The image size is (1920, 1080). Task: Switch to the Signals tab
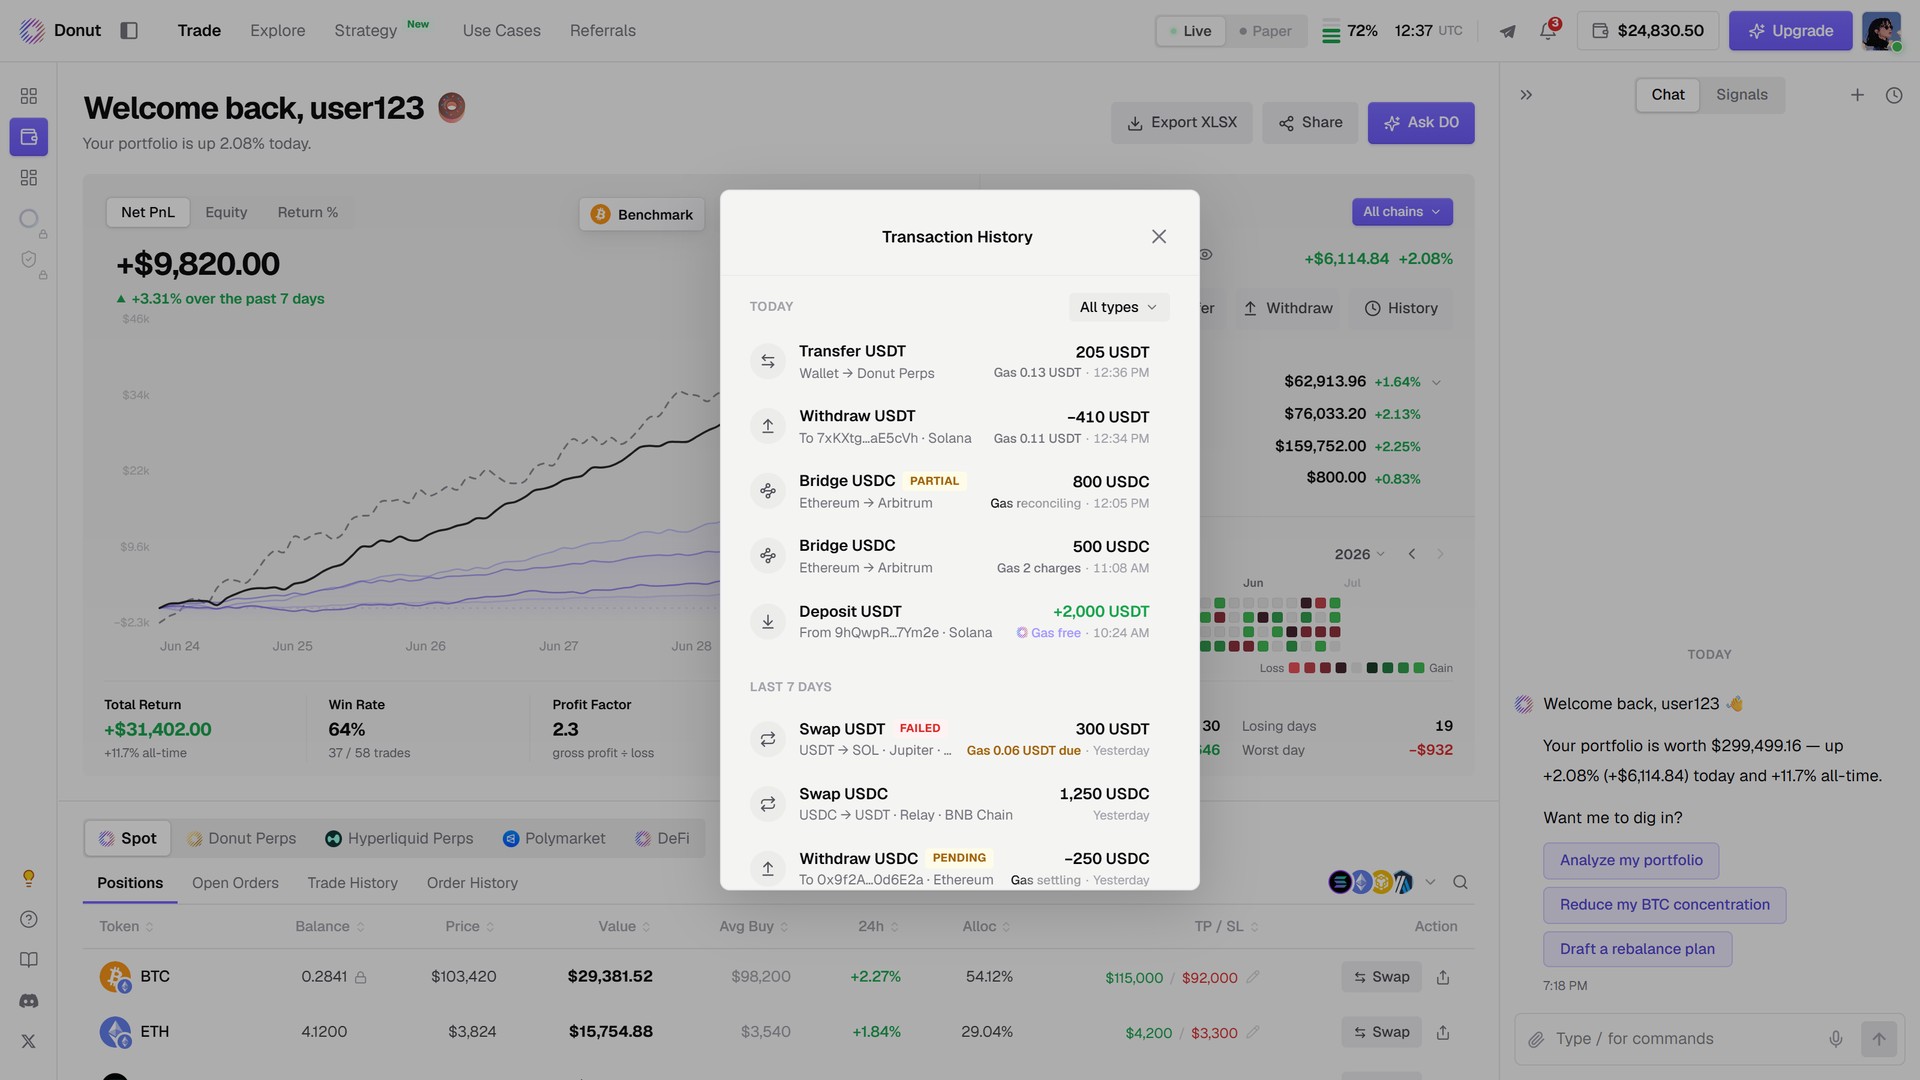[1741, 95]
